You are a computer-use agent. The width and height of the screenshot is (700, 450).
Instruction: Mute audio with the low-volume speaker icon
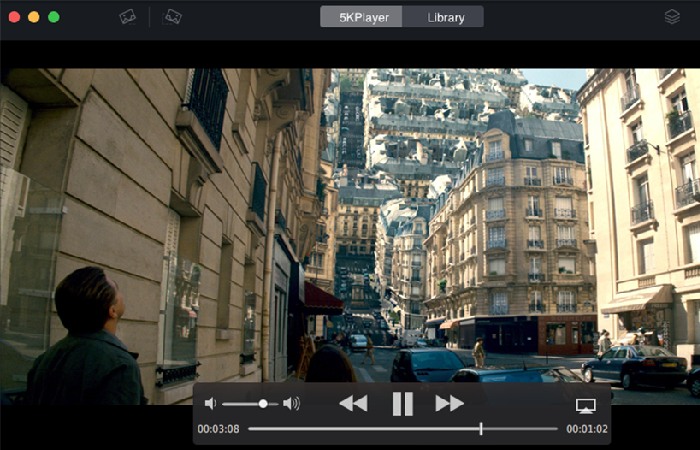[210, 404]
